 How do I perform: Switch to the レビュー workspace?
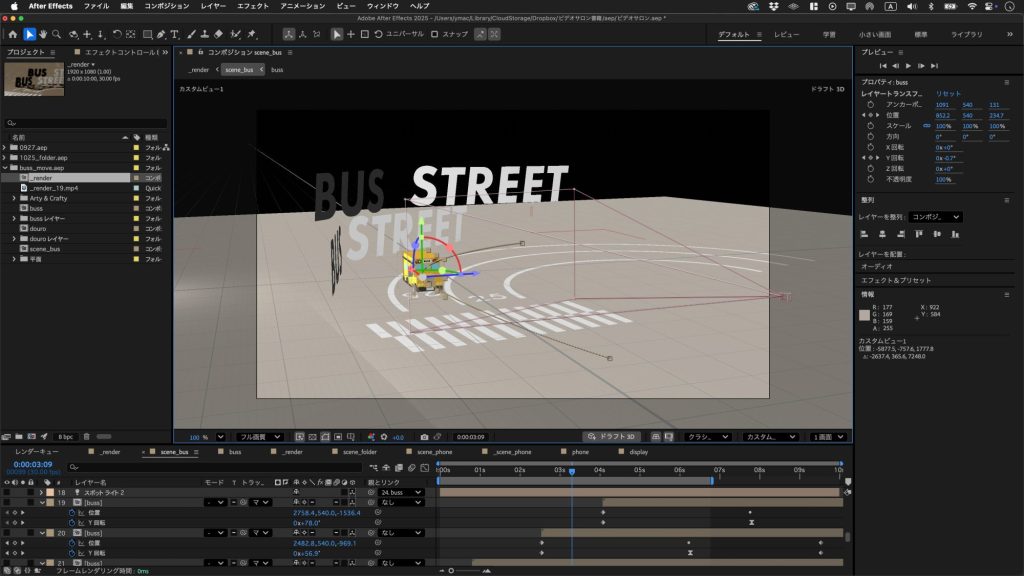[786, 35]
